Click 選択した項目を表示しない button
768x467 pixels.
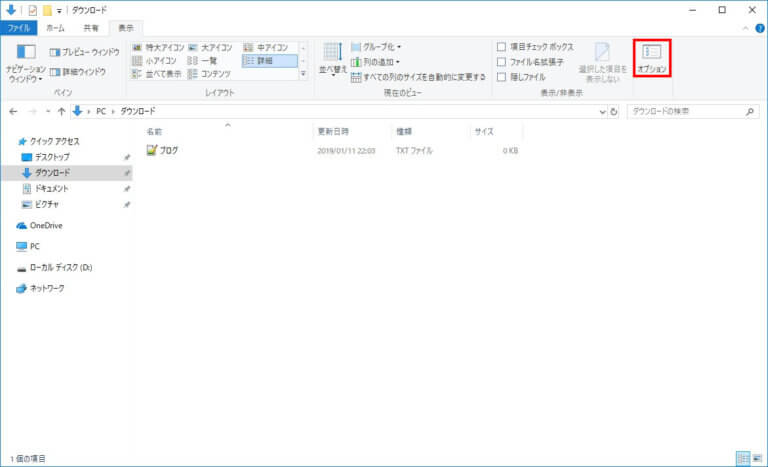click(x=602, y=62)
